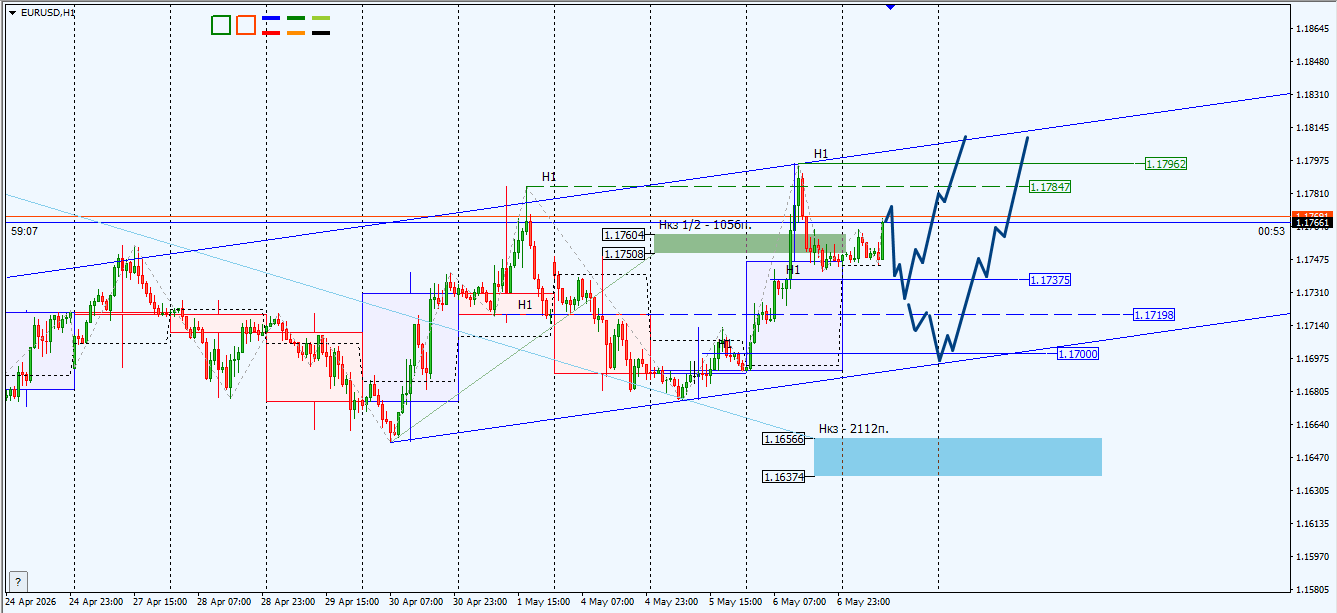Click the red line legend swatch

[271, 33]
